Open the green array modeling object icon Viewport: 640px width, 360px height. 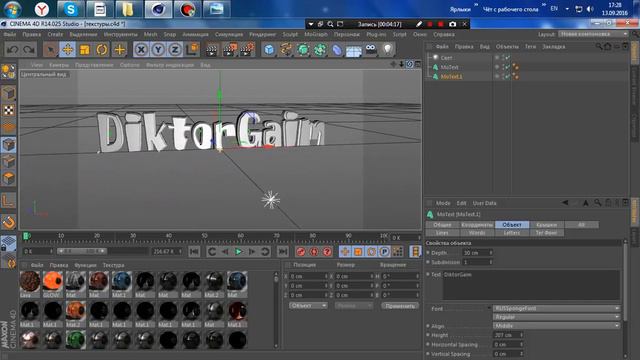click(x=303, y=50)
